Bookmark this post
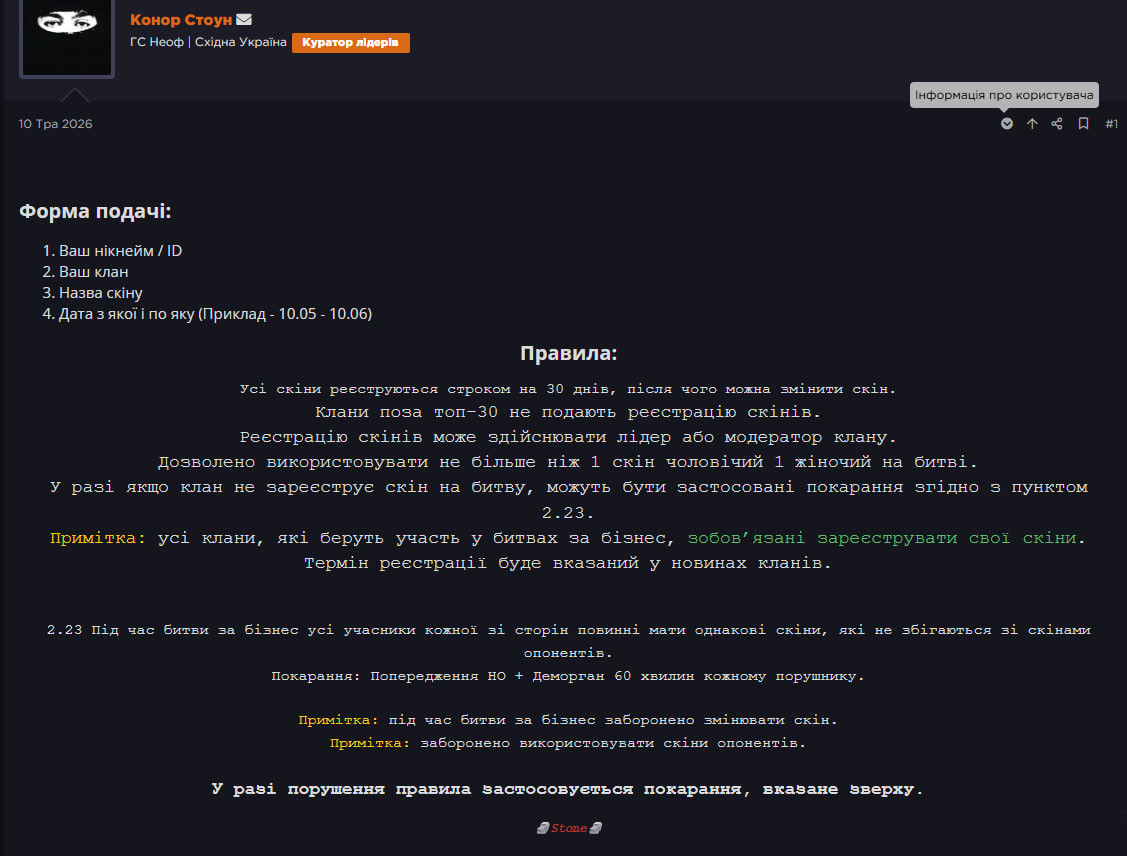The width and height of the screenshot is (1127, 856). [x=1083, y=124]
